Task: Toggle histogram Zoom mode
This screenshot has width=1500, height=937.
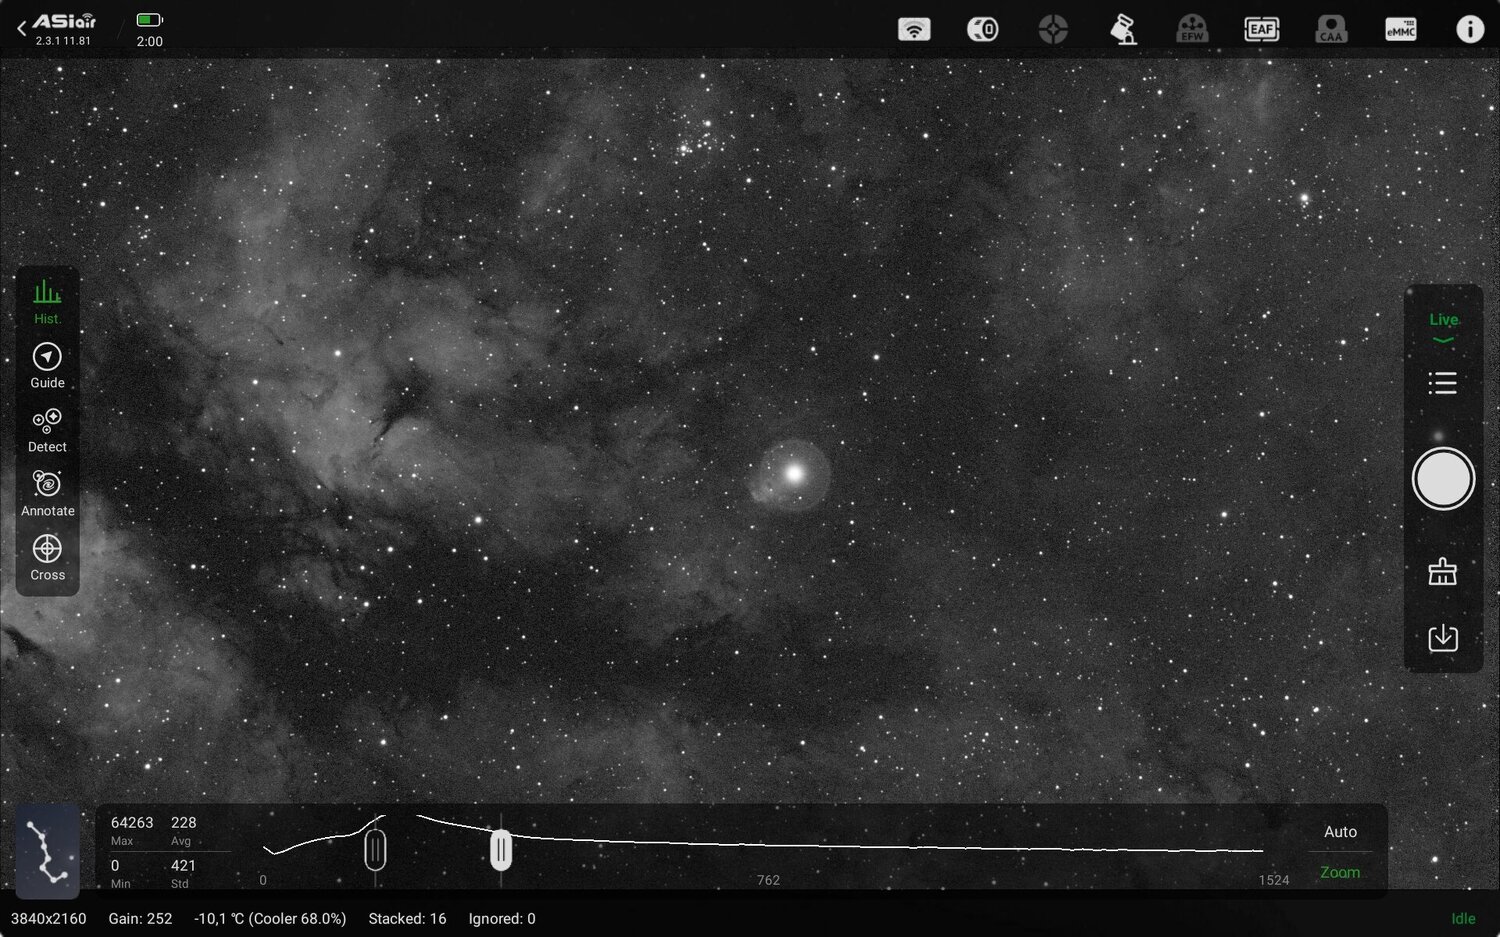Action: (1340, 872)
